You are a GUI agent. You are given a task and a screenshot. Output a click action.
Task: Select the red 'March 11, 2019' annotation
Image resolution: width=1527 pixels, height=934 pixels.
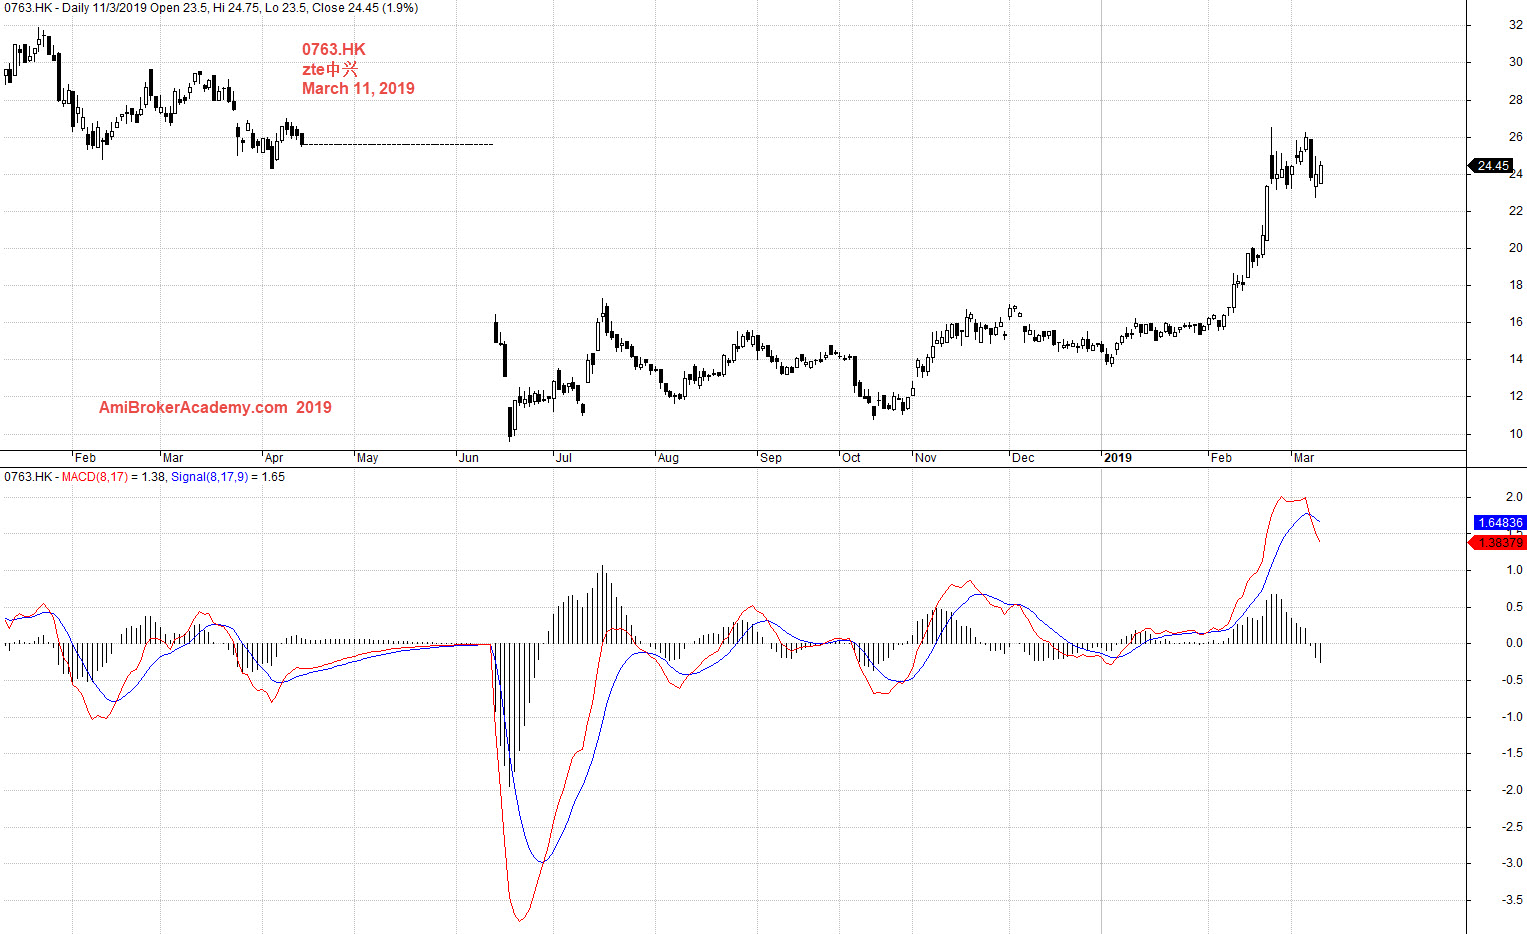pos(358,88)
